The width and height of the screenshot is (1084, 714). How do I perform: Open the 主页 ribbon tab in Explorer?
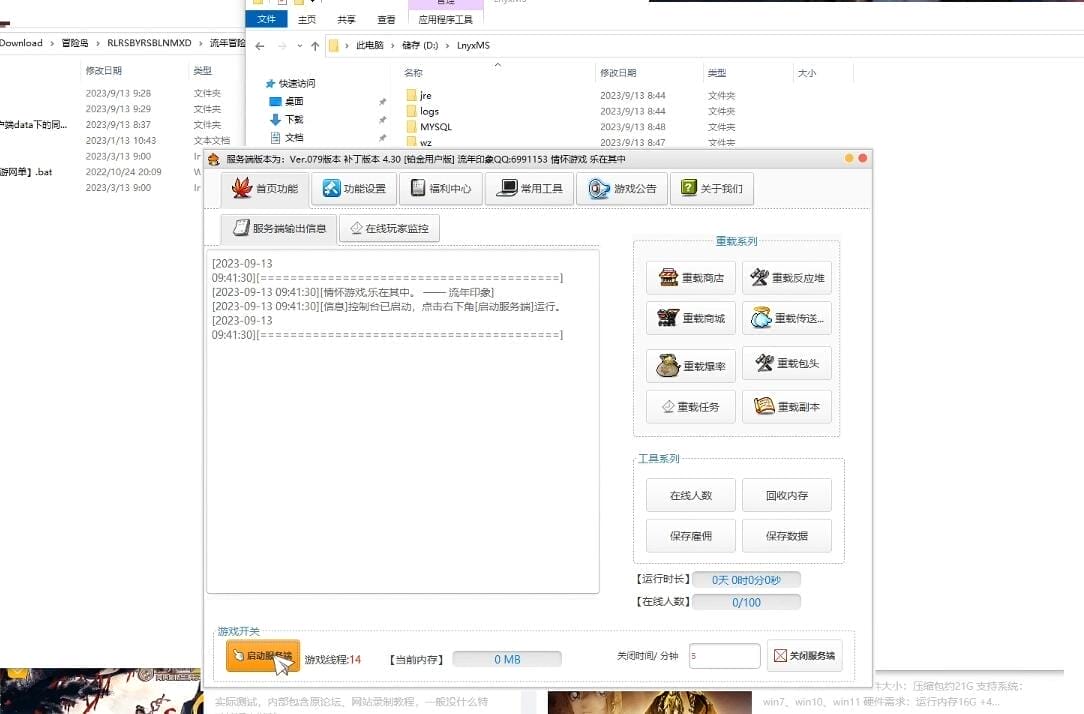[307, 19]
